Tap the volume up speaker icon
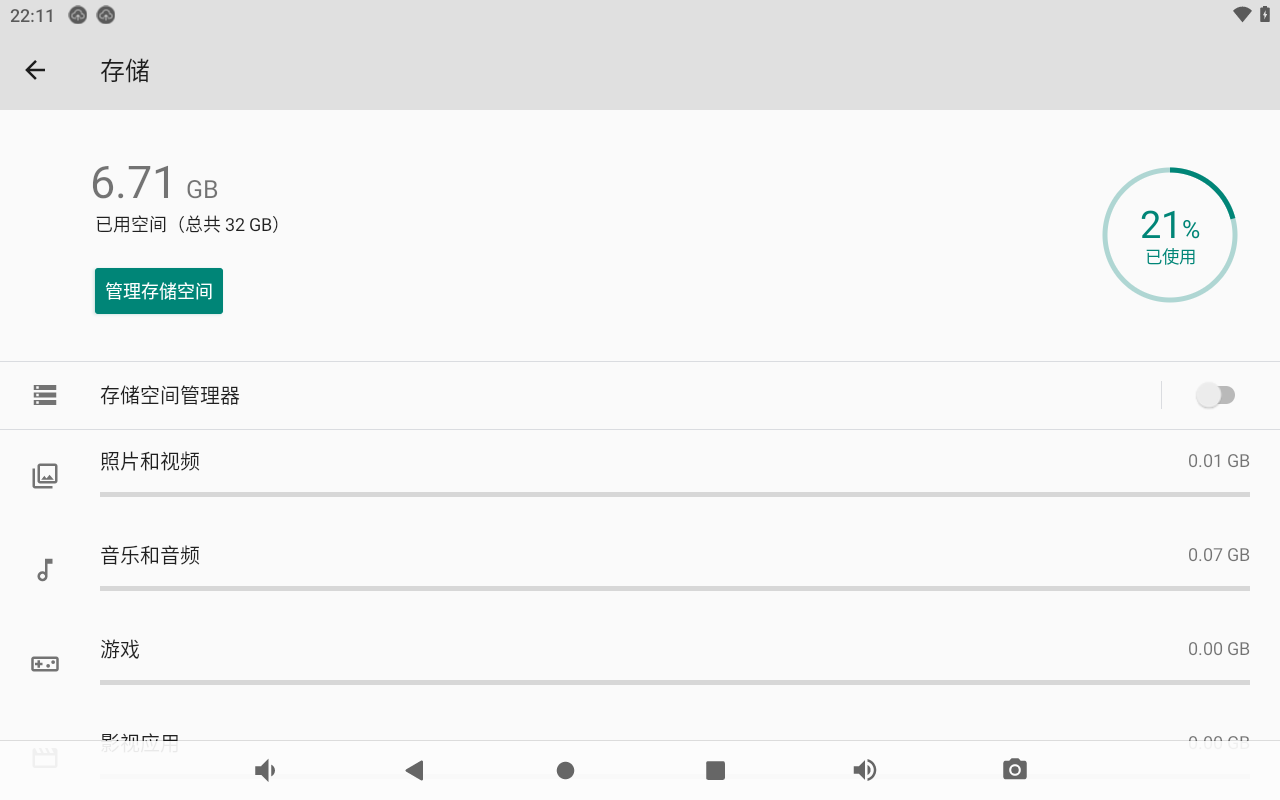Screen dimensions: 1280x800 pyautogui.click(x=865, y=770)
